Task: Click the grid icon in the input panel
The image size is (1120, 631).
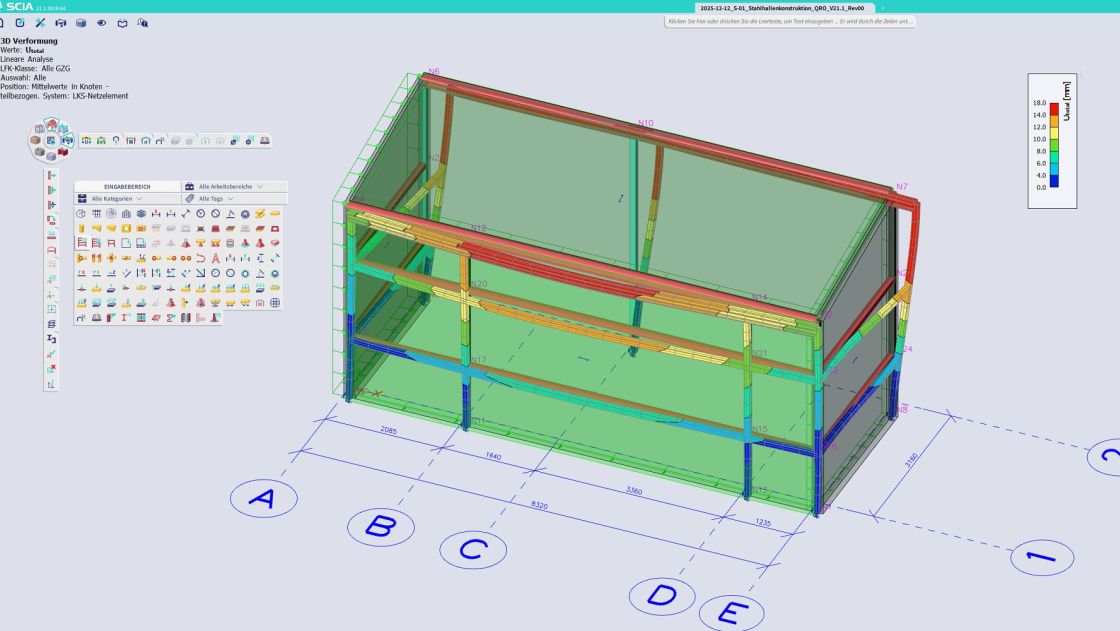Action: point(97,213)
